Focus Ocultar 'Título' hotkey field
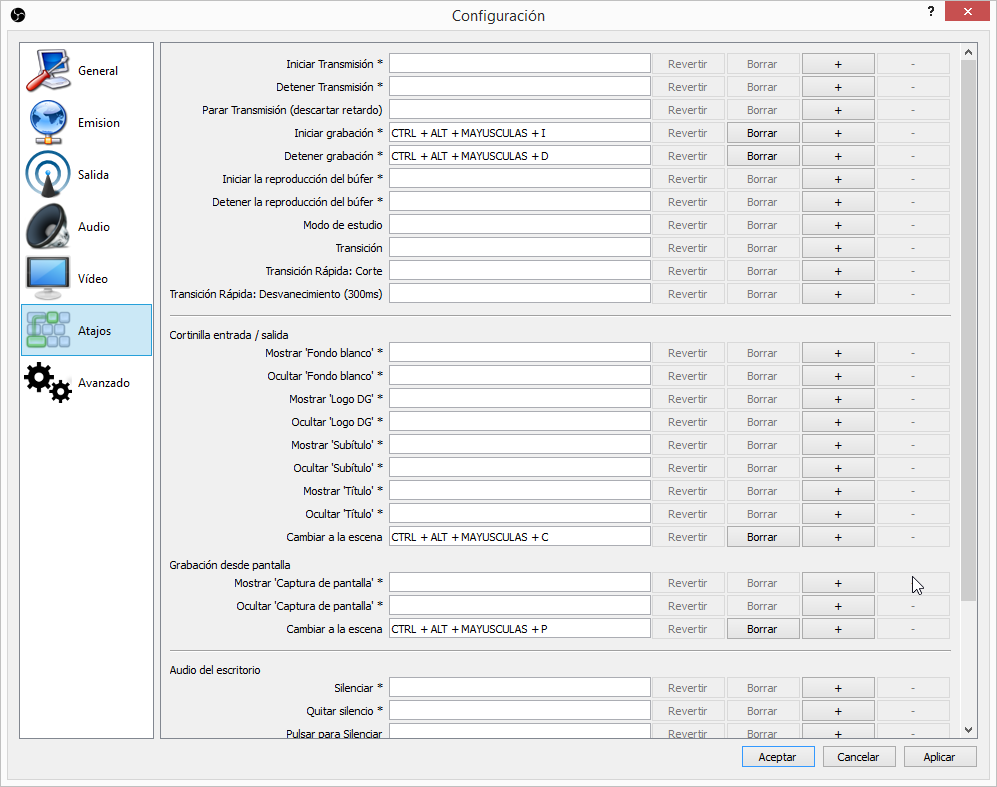 [x=519, y=513]
